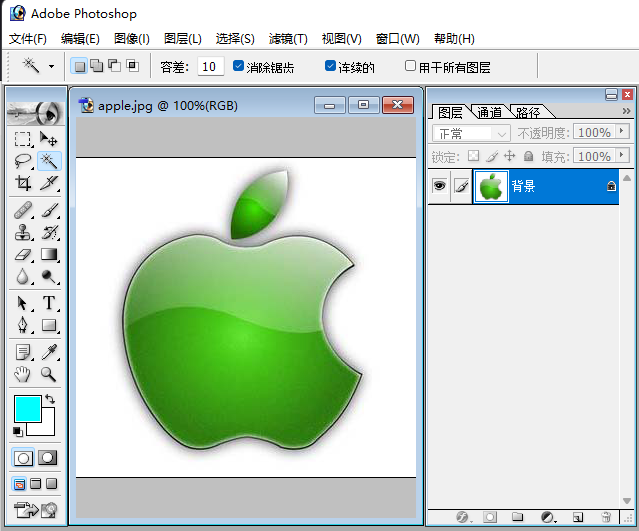The width and height of the screenshot is (639, 531).
Task: Open the 编辑(E) menu
Action: coord(80,39)
